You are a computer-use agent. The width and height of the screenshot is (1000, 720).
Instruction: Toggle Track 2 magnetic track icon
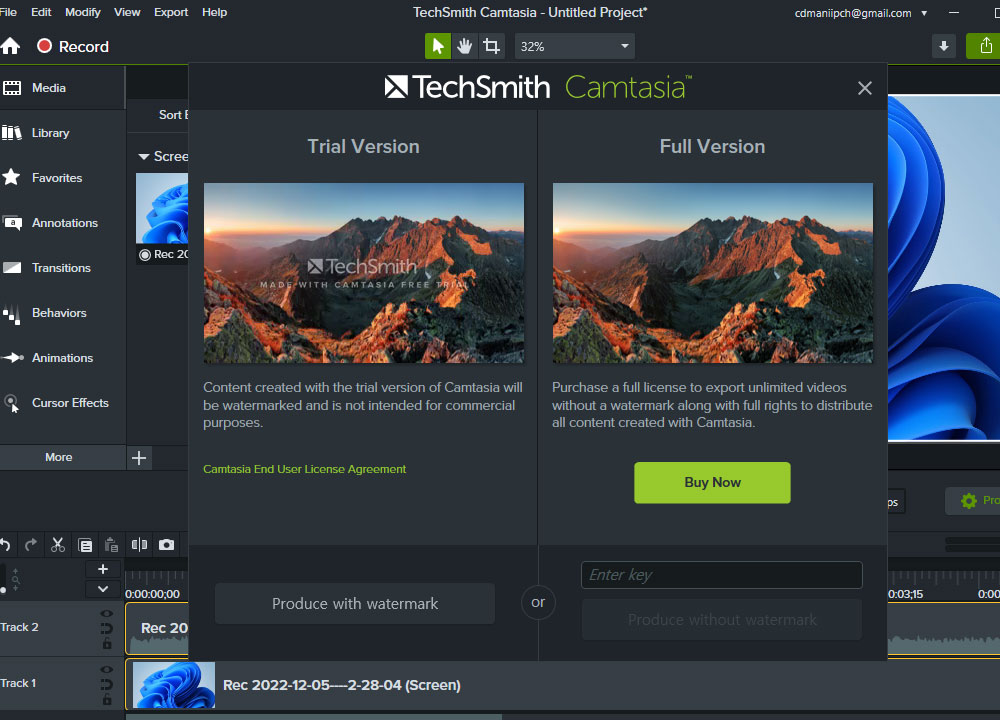point(107,628)
